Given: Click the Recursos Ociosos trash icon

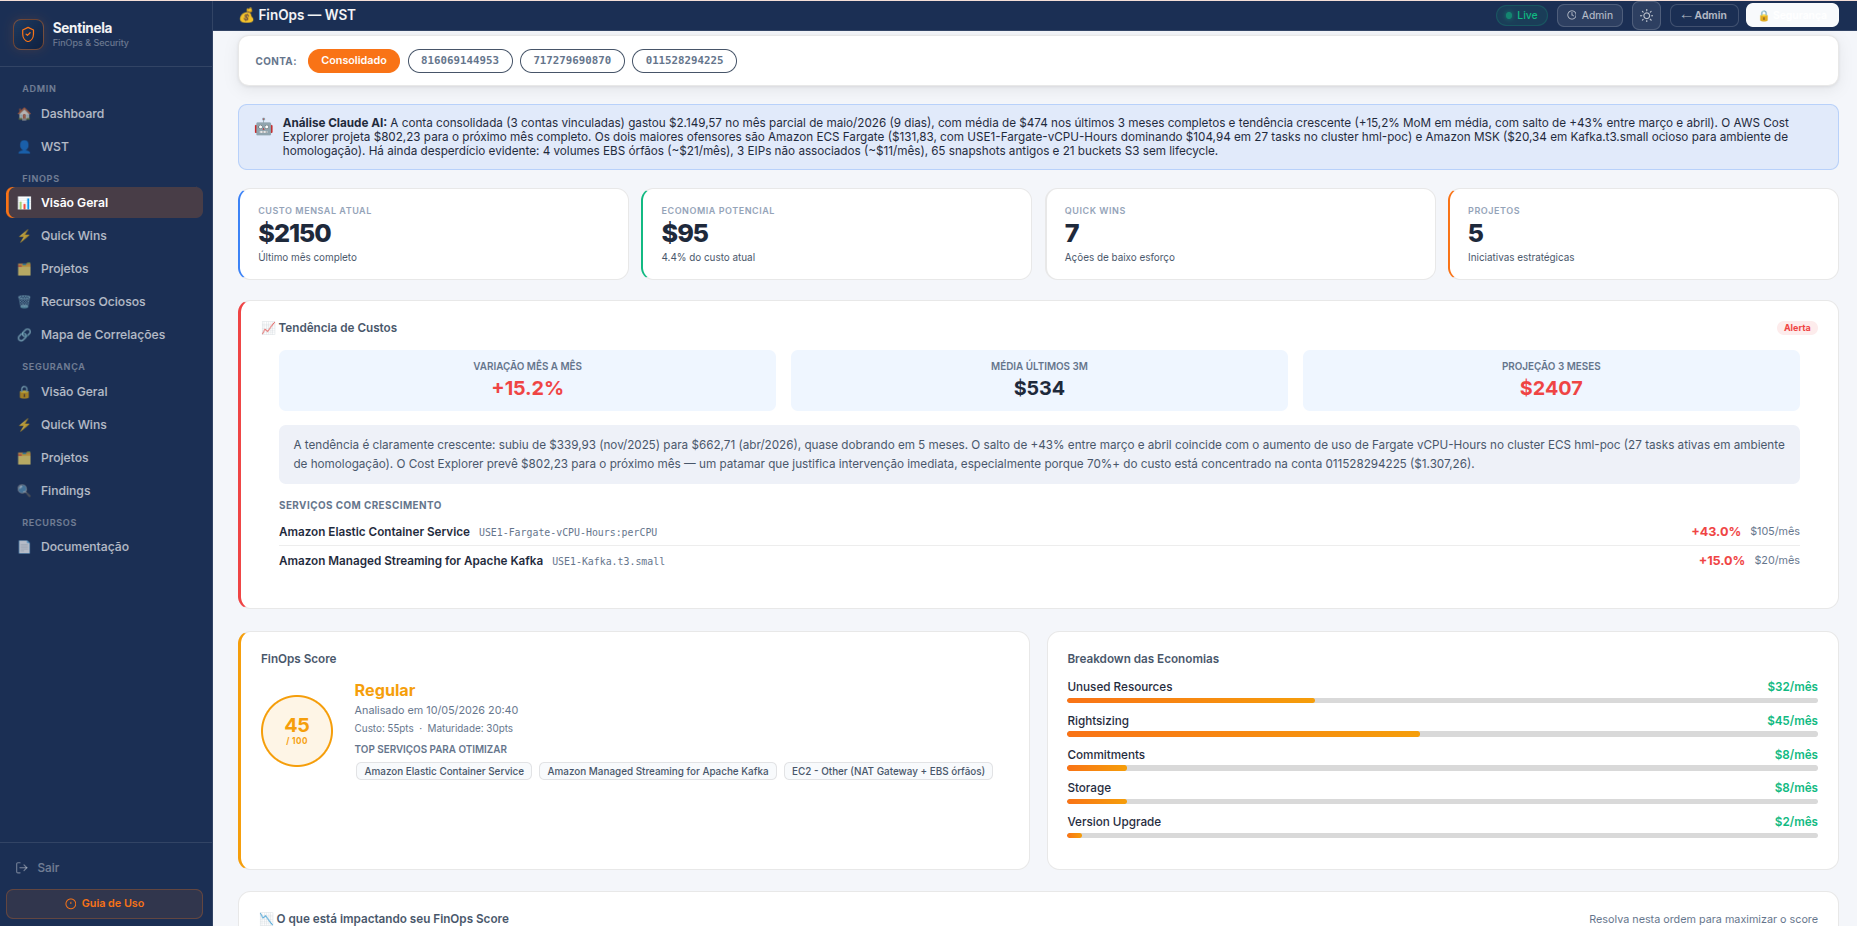Looking at the screenshot, I should [x=24, y=302].
